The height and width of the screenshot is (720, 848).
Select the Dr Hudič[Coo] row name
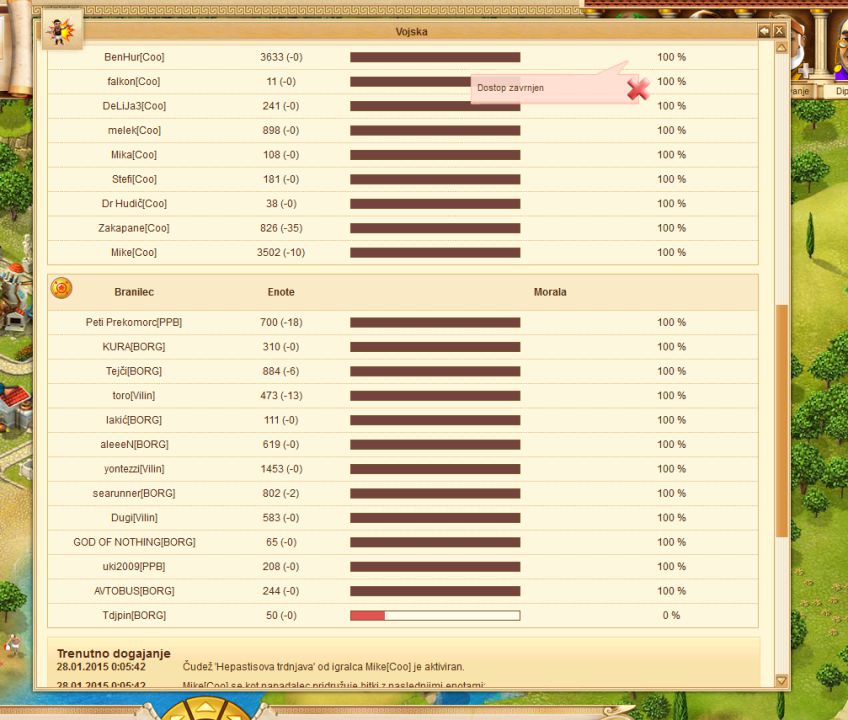(x=134, y=203)
